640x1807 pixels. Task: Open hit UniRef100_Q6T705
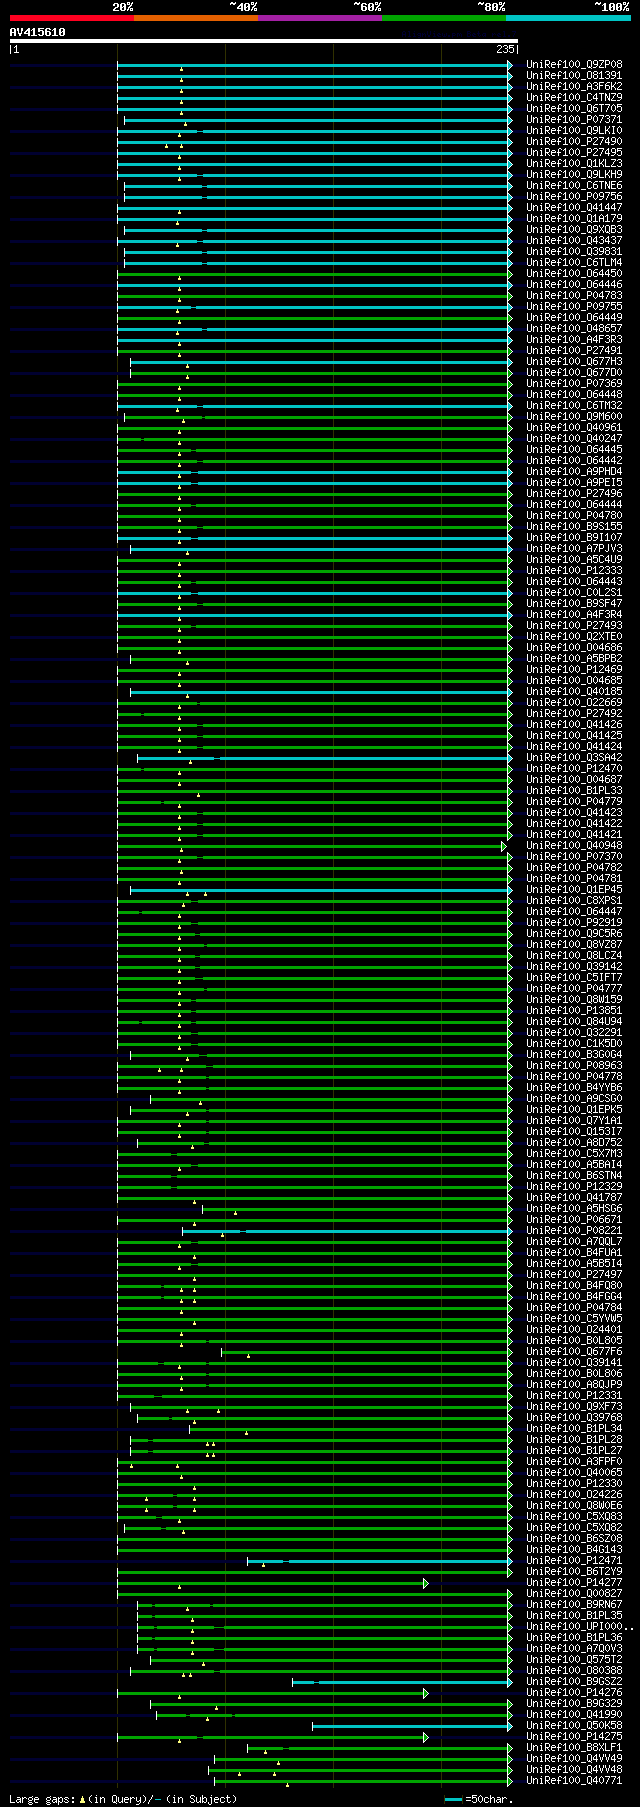tap(574, 108)
